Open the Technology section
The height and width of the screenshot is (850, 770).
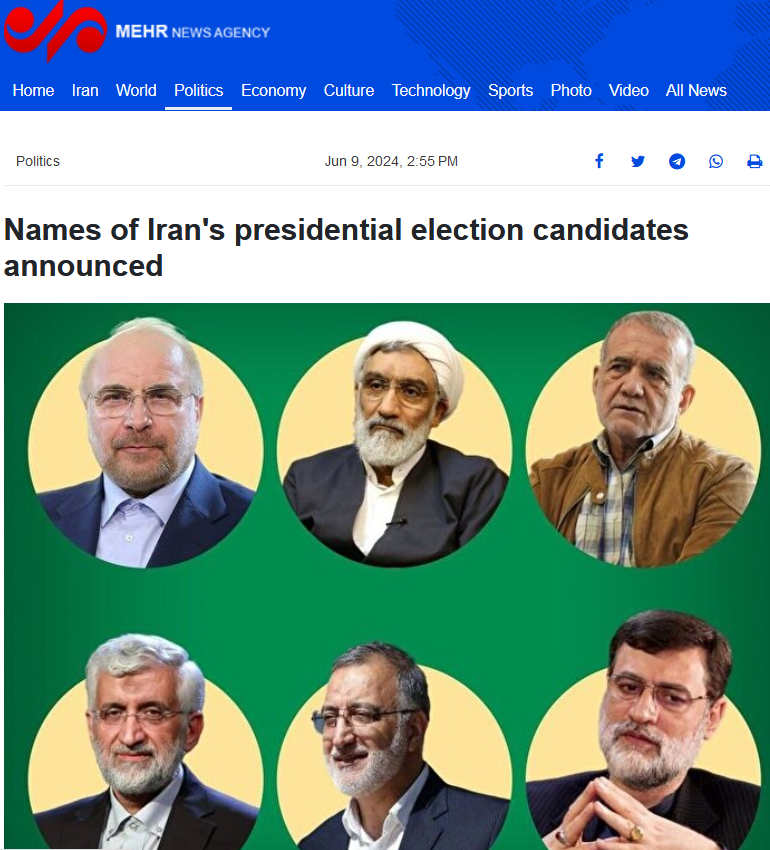point(431,90)
